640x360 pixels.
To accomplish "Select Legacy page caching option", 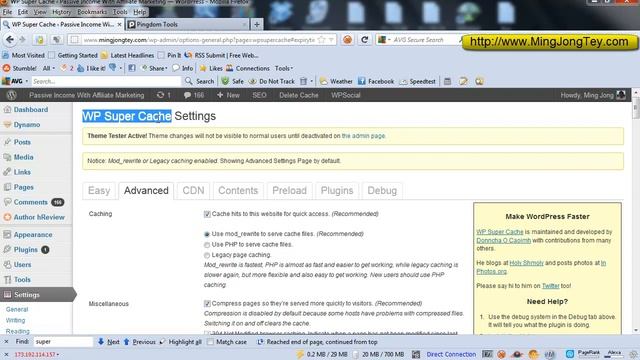I will coord(207,255).
